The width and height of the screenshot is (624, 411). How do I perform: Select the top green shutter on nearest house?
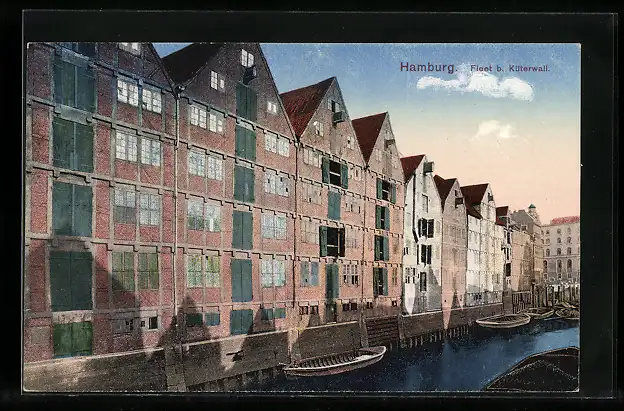(74, 85)
